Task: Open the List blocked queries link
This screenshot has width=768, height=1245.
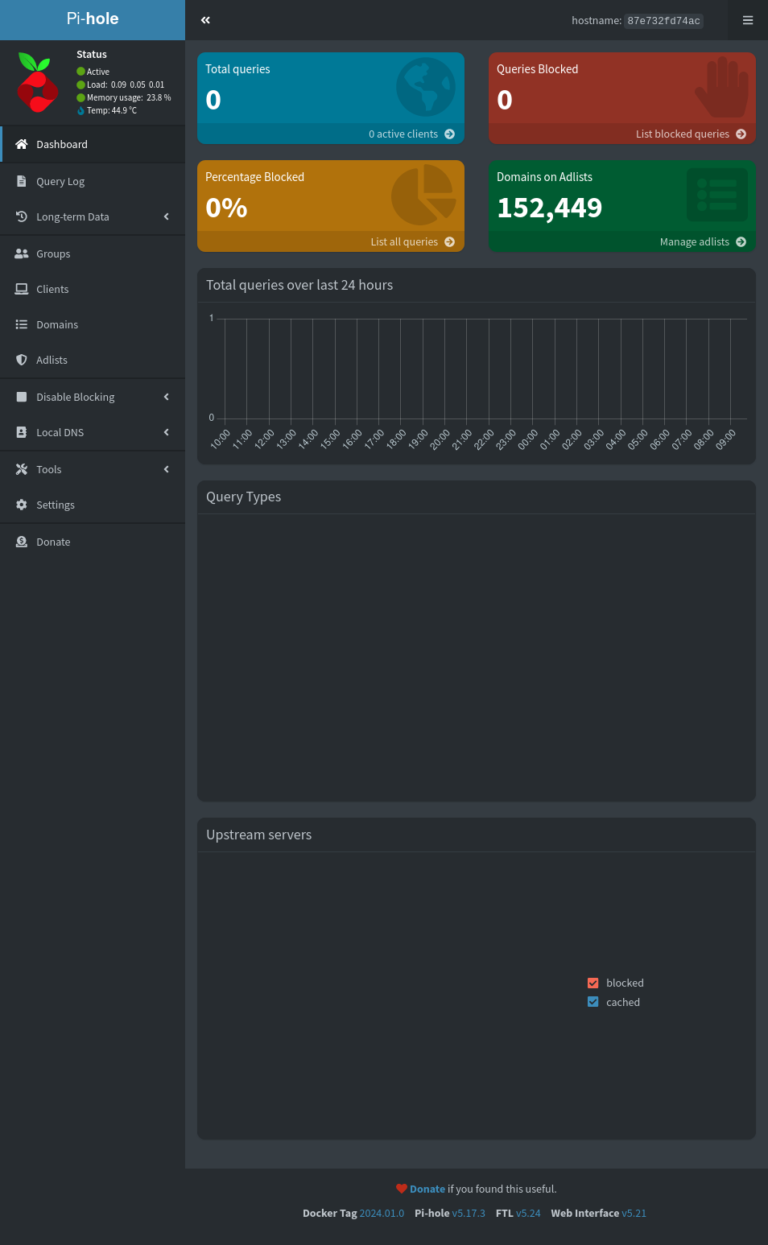Action: coord(690,134)
